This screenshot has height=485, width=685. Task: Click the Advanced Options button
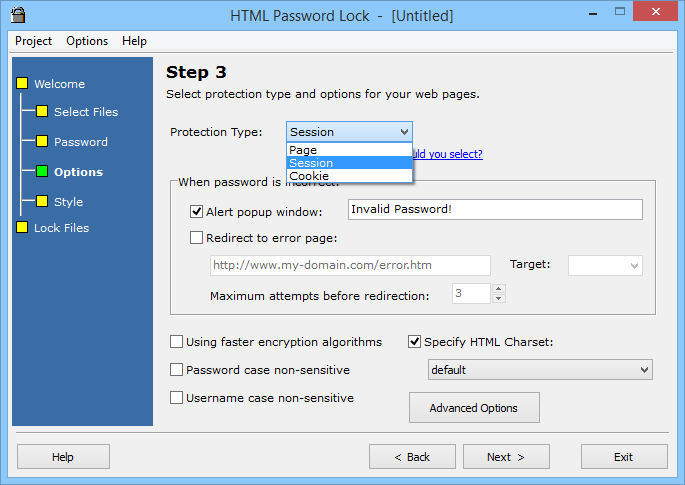click(474, 408)
